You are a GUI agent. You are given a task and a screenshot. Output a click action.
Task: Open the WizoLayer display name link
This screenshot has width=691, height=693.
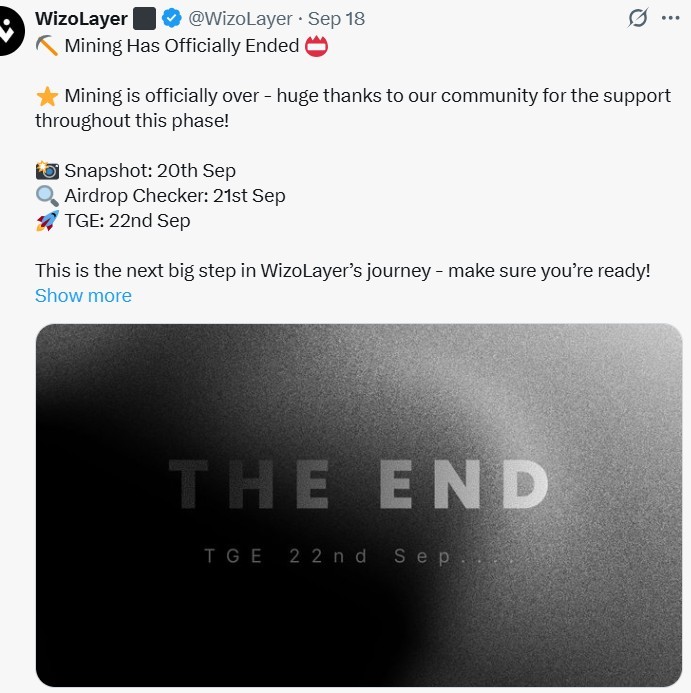click(81, 19)
